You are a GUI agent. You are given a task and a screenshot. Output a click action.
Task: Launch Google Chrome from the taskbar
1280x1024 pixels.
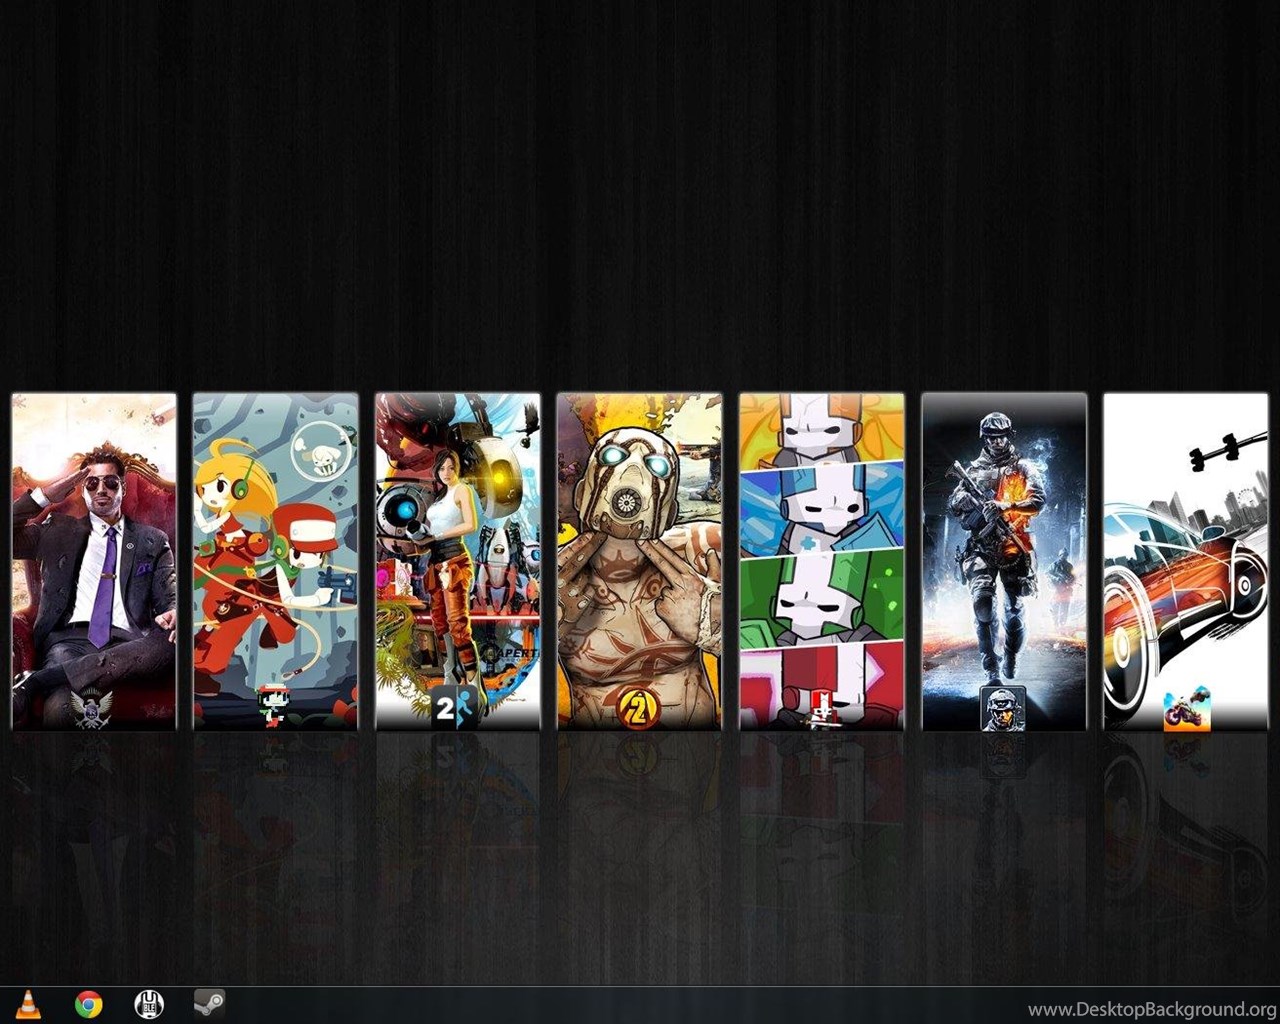coord(88,1004)
